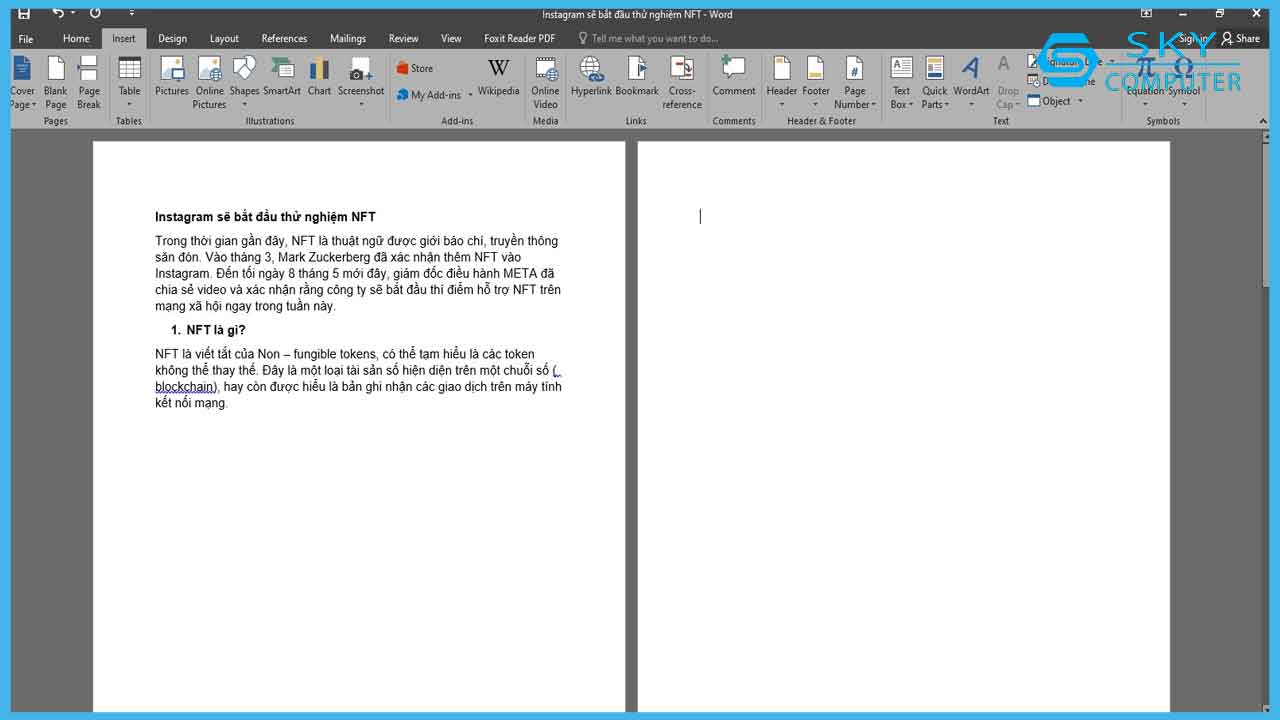Switch to the View tab

(452, 38)
